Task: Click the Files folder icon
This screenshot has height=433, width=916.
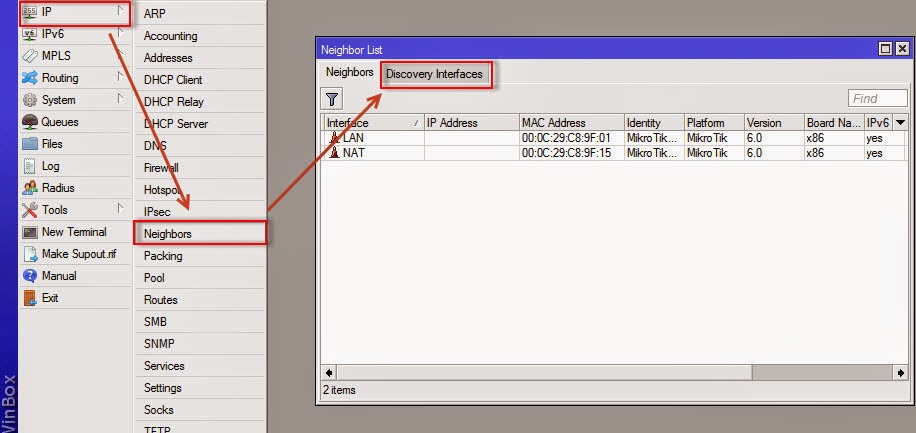Action: tap(30, 144)
